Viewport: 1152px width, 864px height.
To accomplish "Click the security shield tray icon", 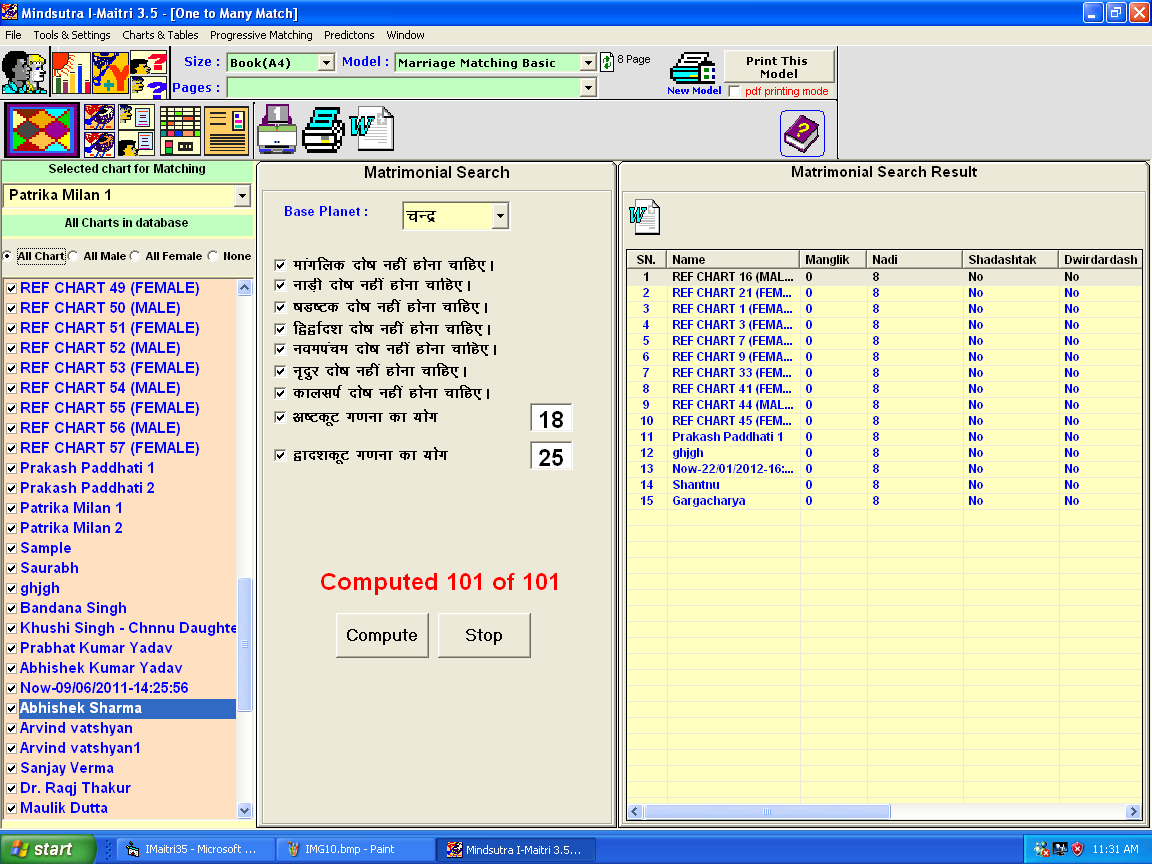I will point(1077,849).
